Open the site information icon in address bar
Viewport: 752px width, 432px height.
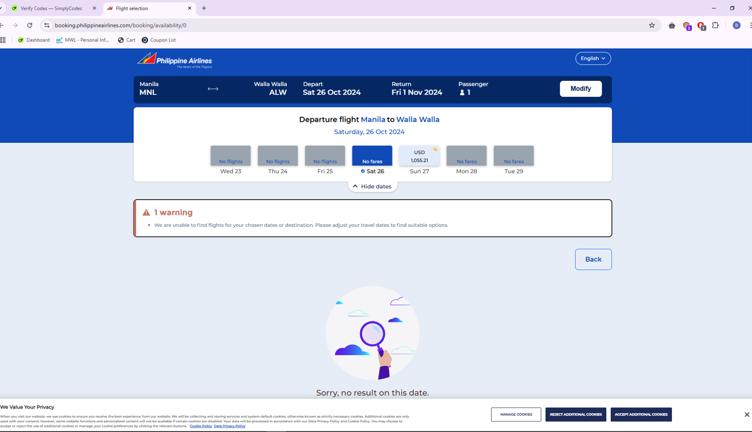(x=47, y=25)
